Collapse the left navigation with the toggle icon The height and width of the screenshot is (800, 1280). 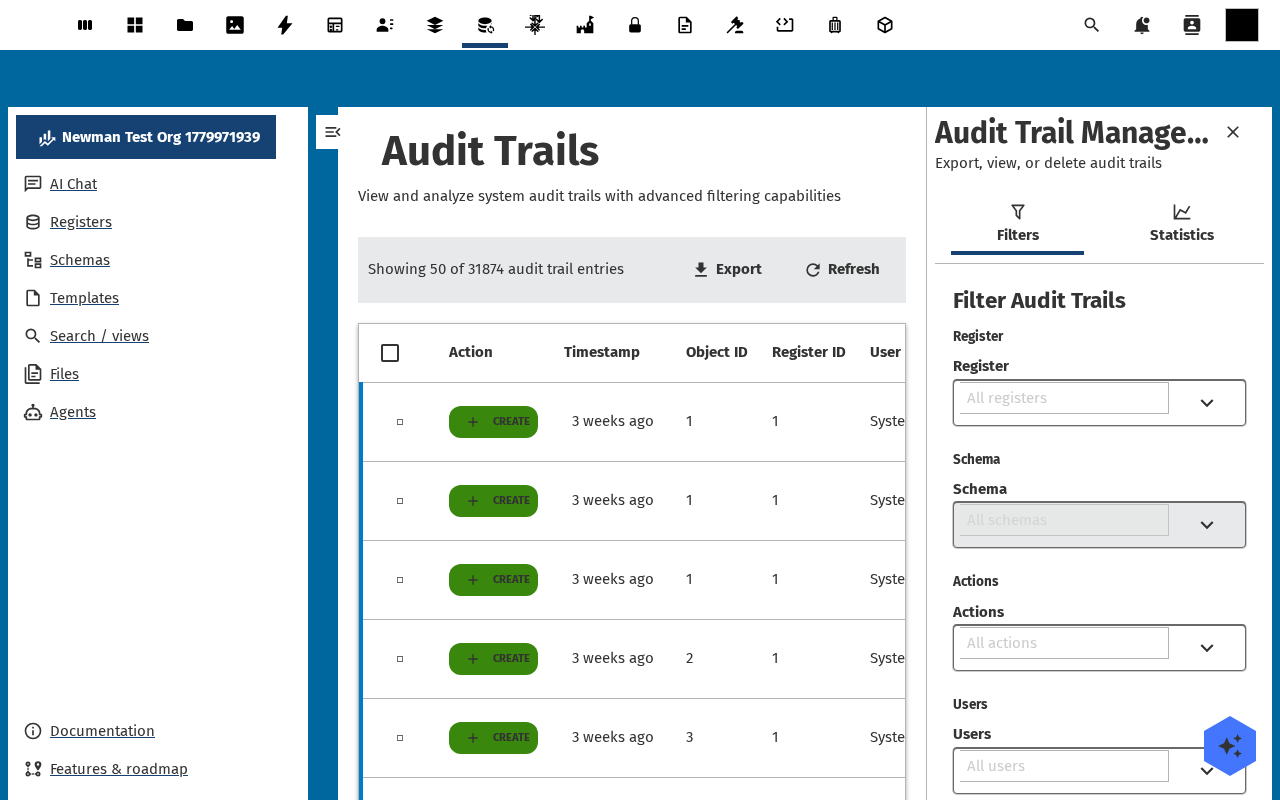(x=332, y=132)
